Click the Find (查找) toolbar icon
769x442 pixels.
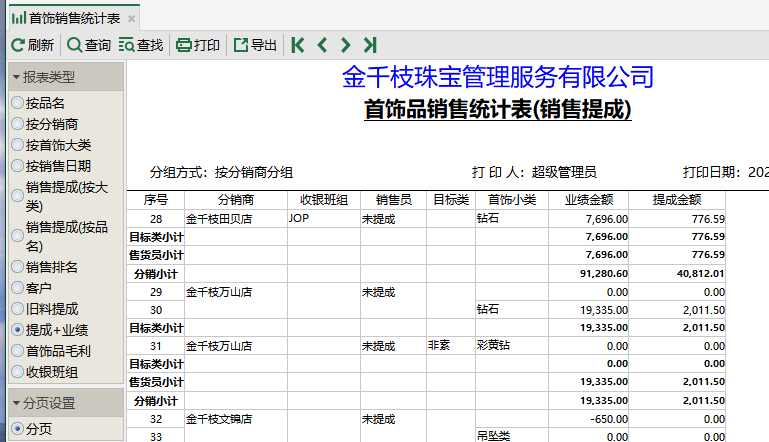click(127, 45)
